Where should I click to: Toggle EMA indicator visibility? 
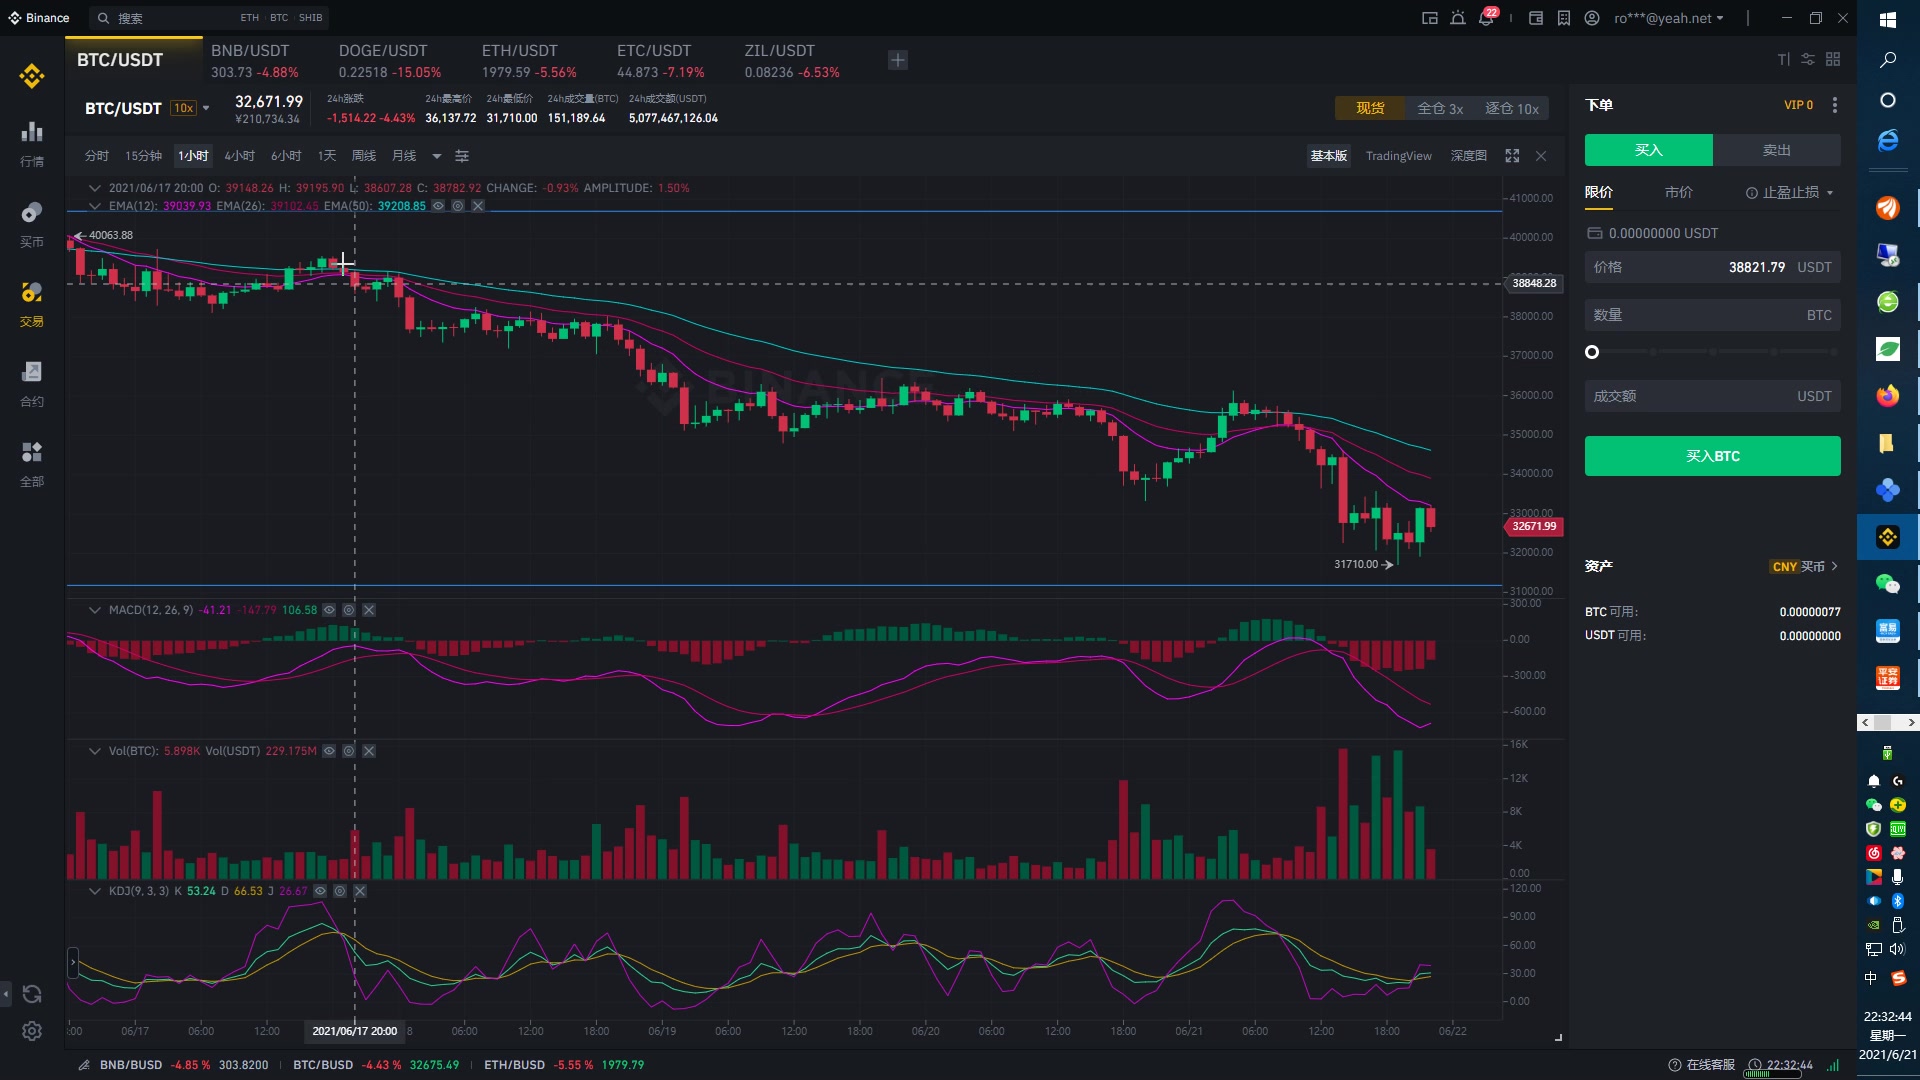[x=438, y=206]
